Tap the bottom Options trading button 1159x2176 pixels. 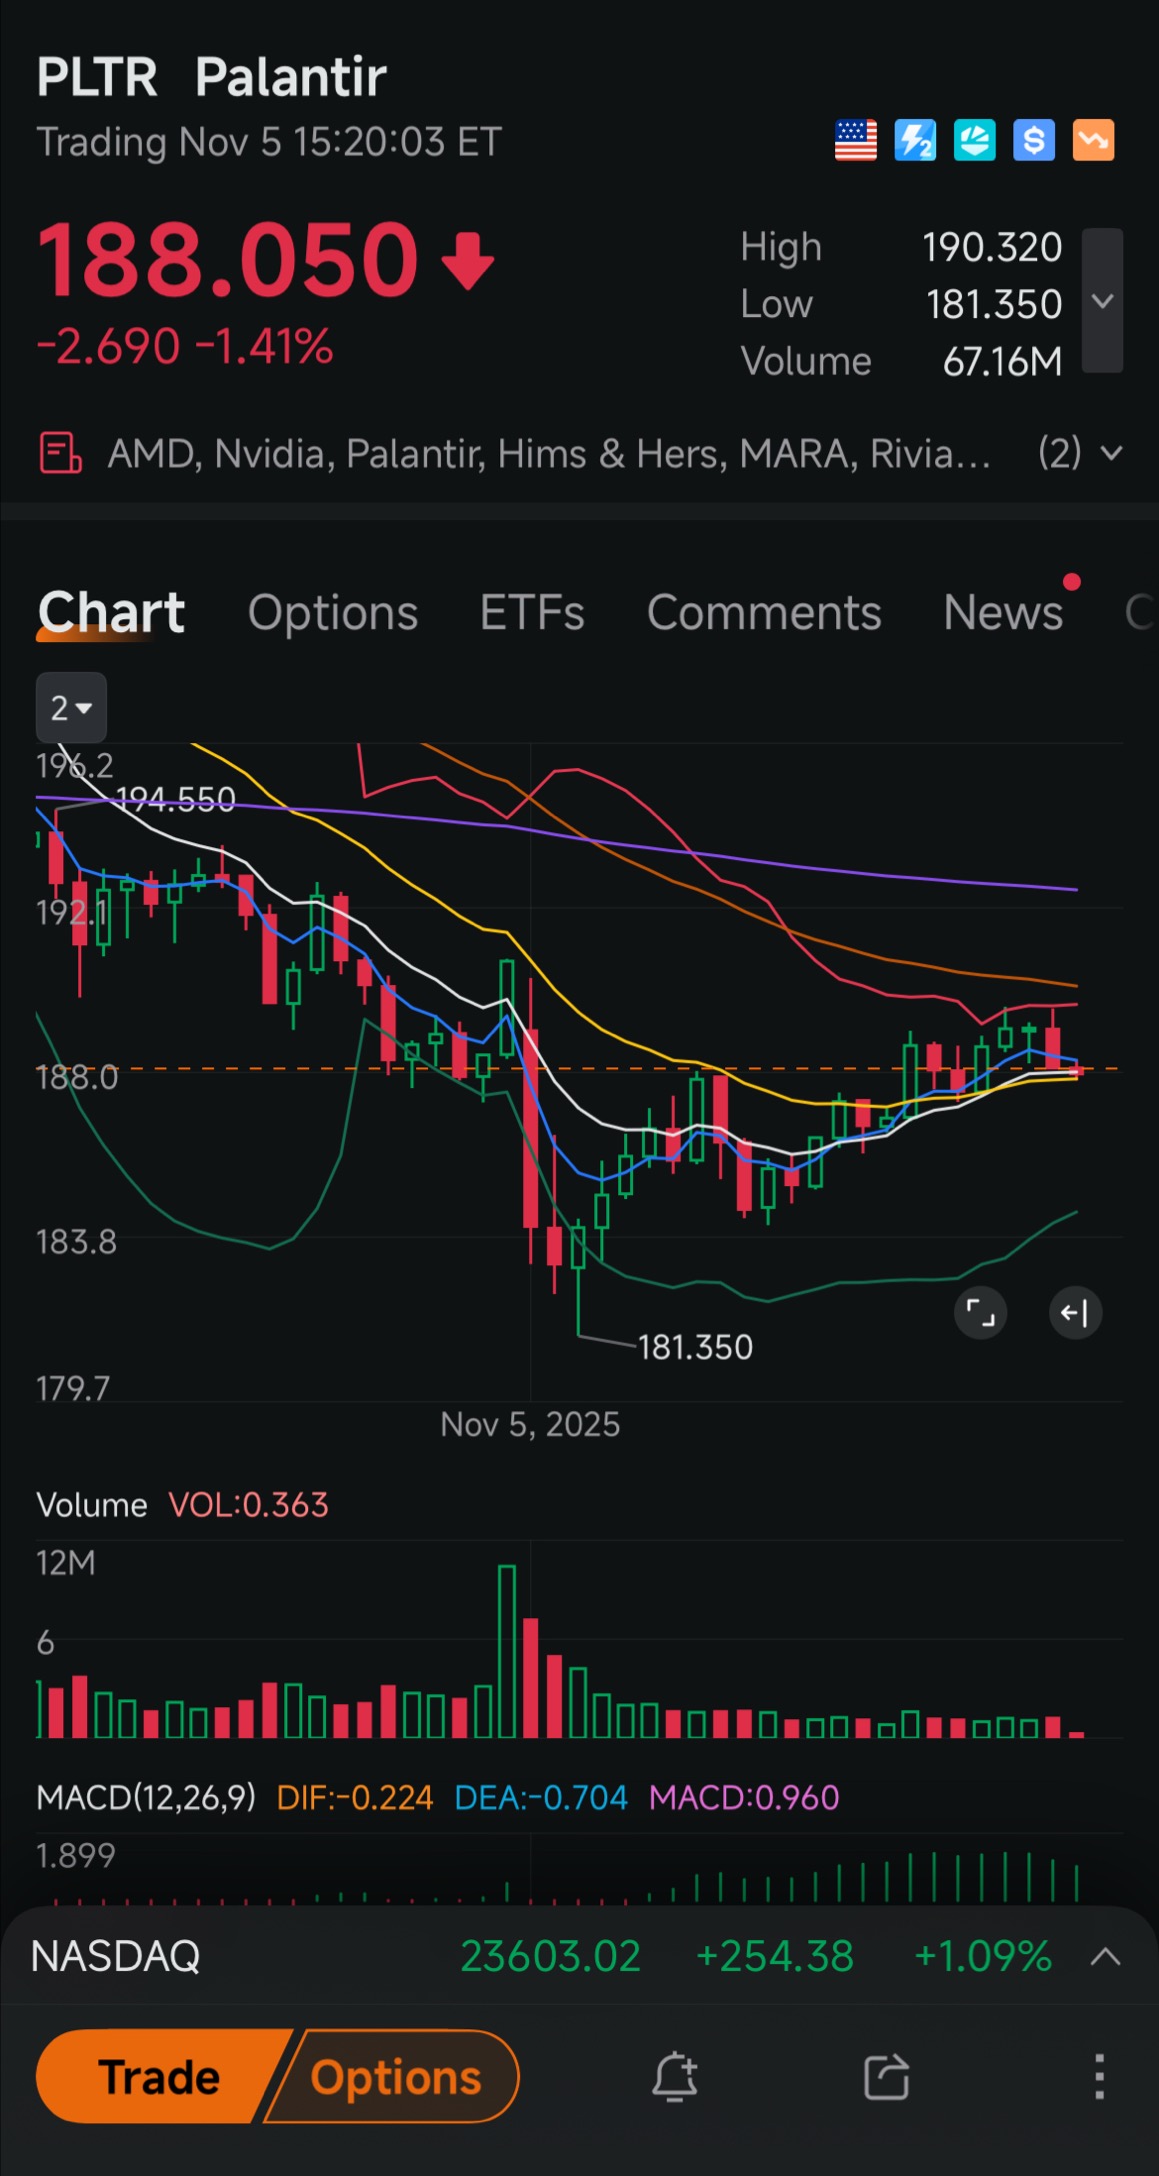[396, 2077]
